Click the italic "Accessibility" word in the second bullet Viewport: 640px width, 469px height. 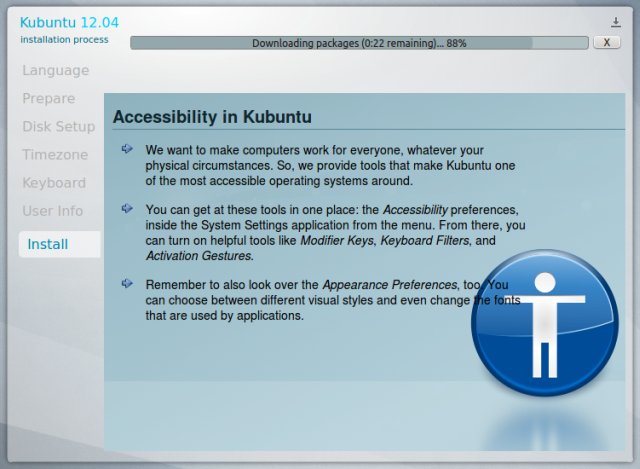(x=415, y=210)
